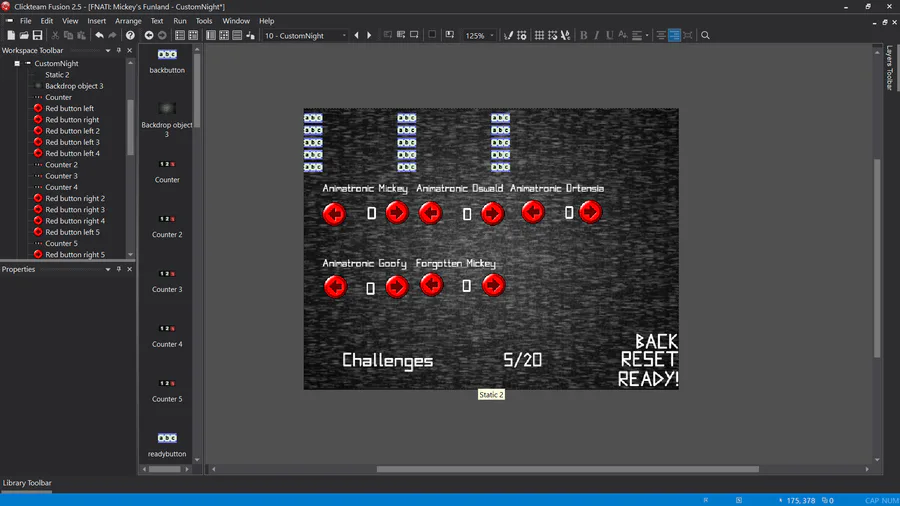900x506 pixels.
Task: Toggle the grid display icon
Action: click(x=539, y=36)
